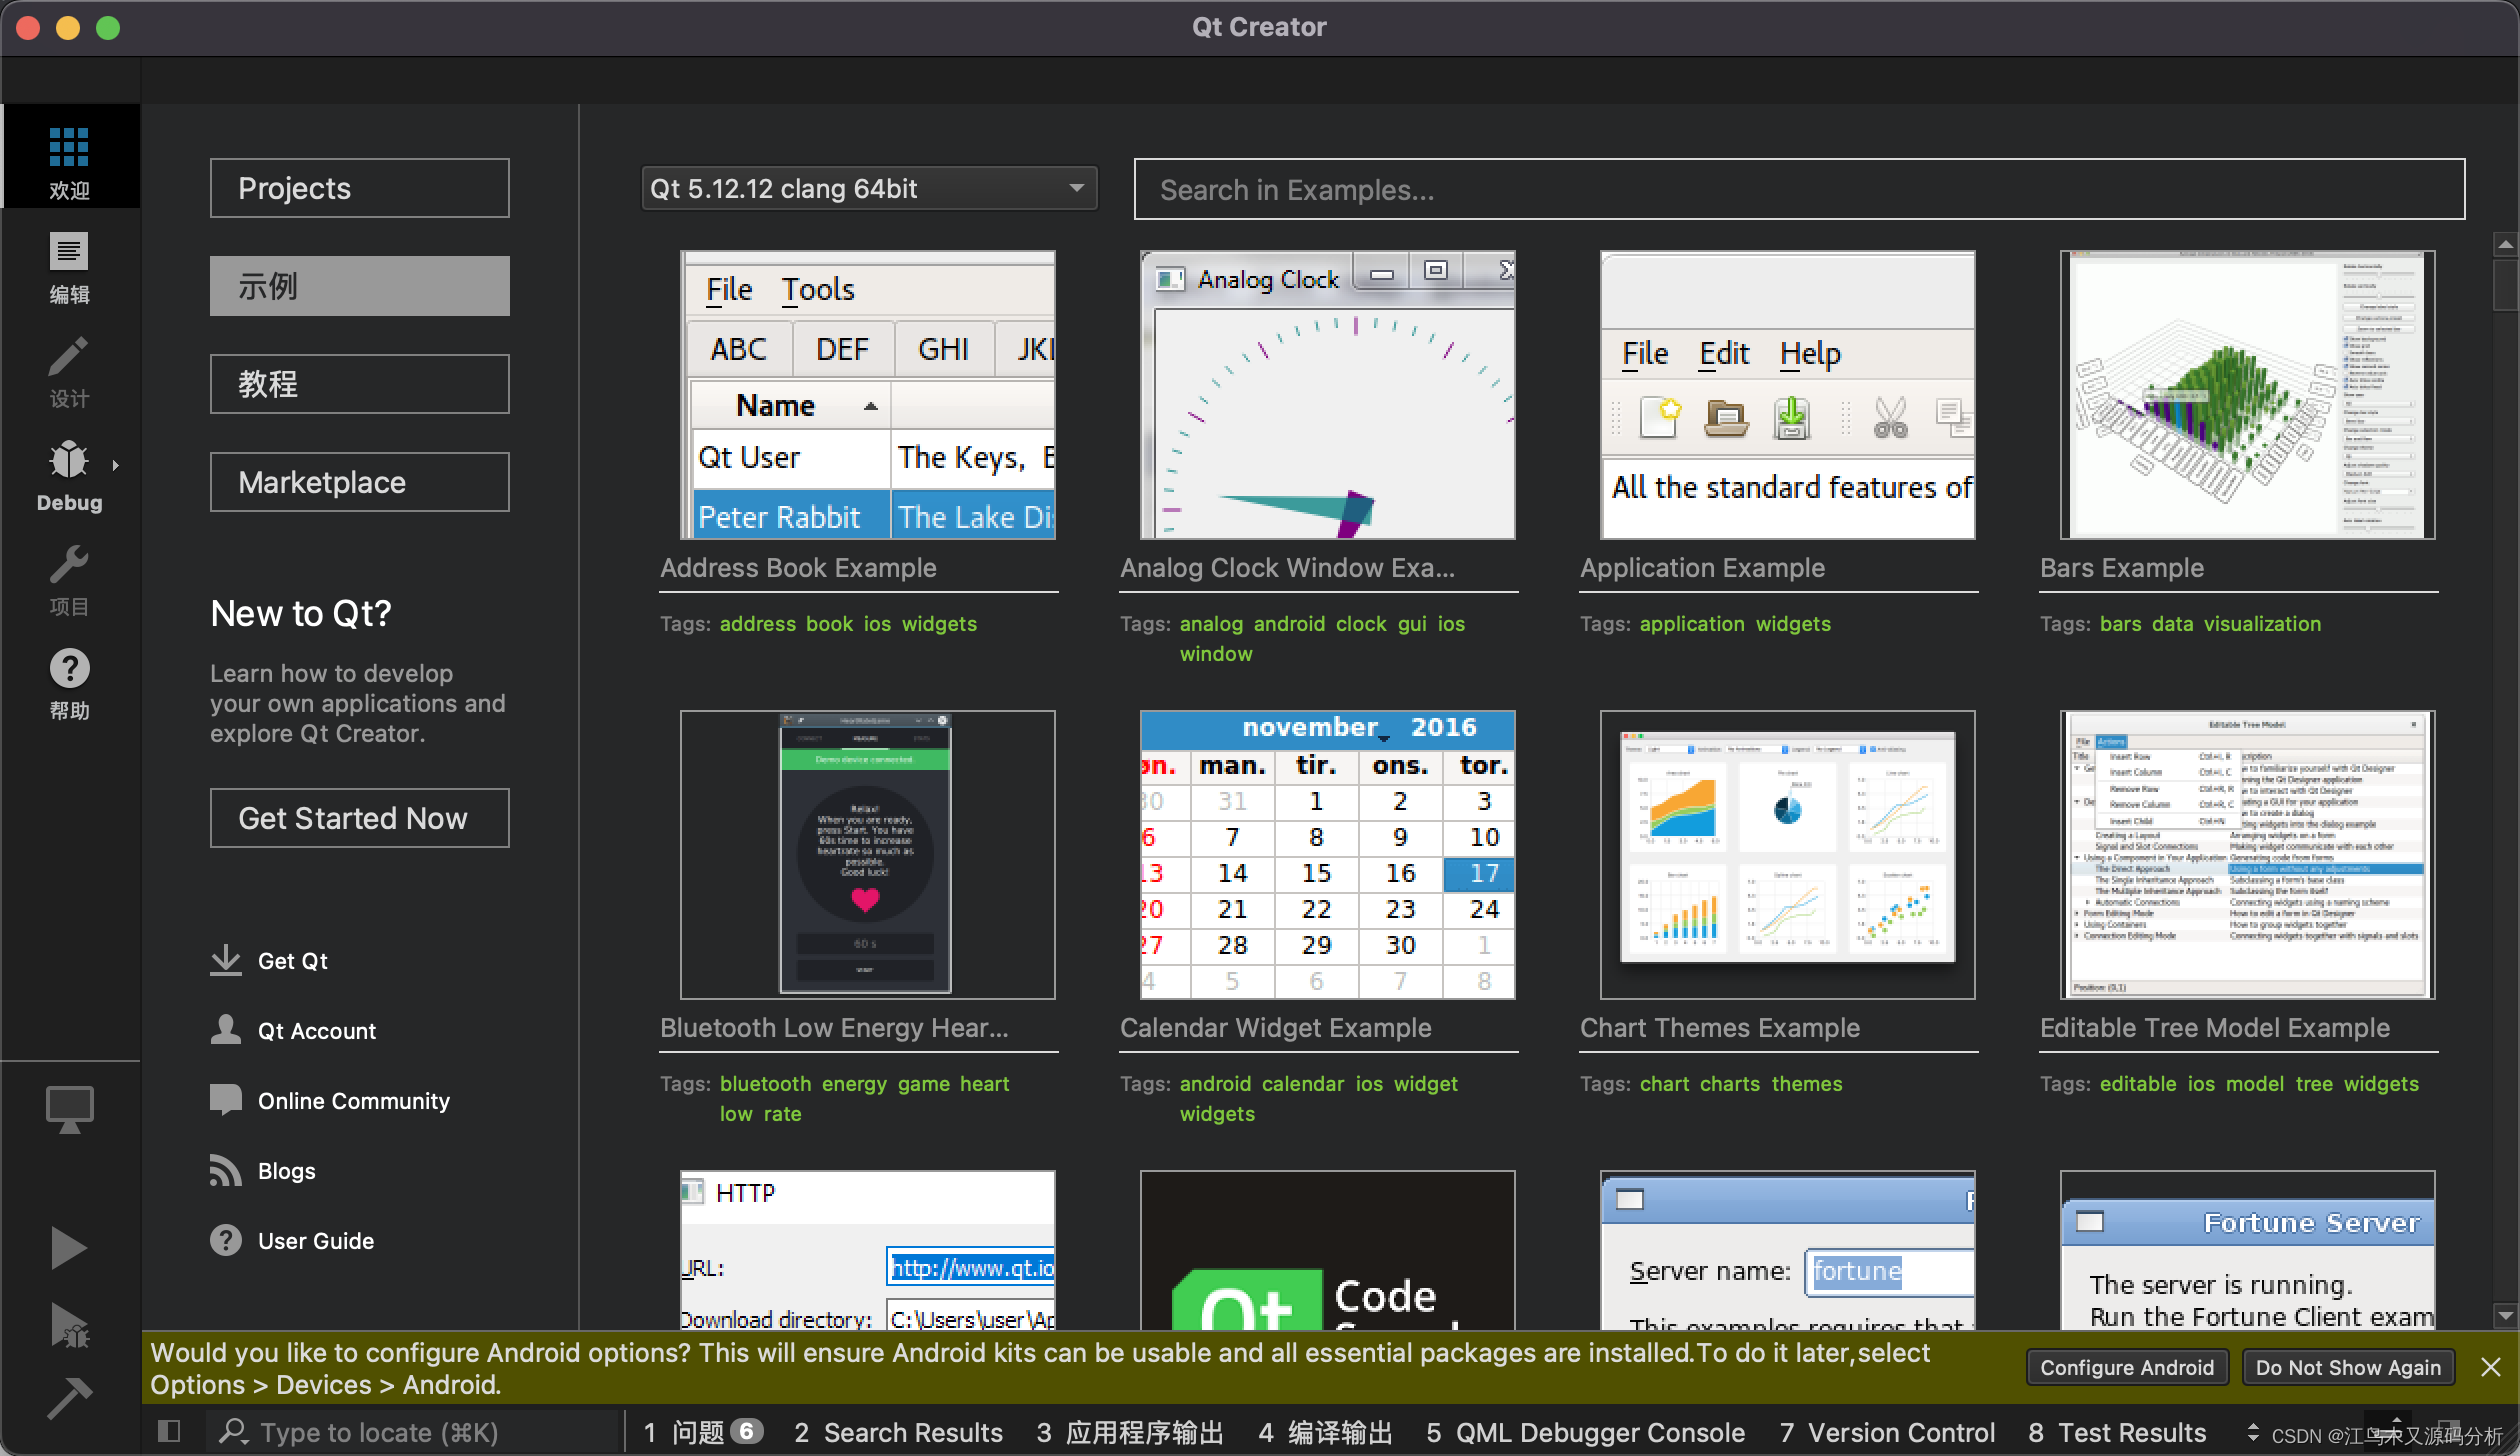This screenshot has height=1456, width=2520.
Task: Open Editable Tree Model Example thumbnail
Action: 2248,855
